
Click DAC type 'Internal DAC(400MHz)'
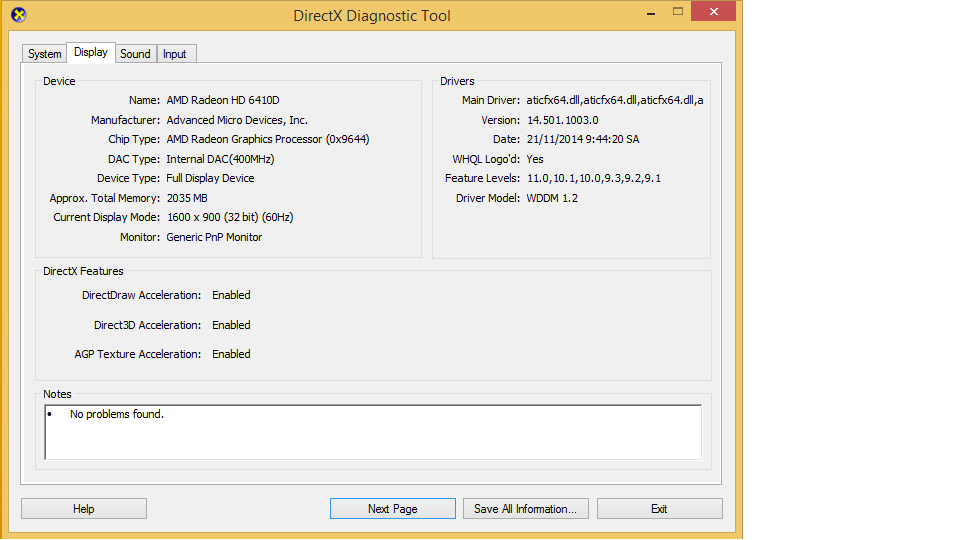pos(220,159)
